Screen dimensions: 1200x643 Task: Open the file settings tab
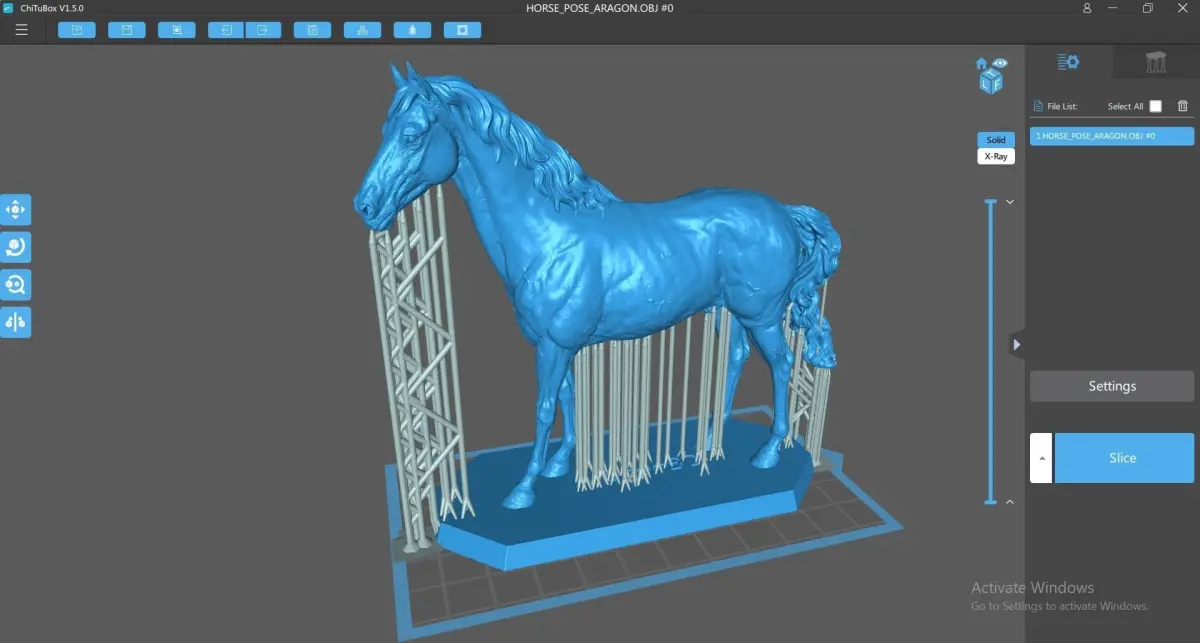tap(1069, 62)
